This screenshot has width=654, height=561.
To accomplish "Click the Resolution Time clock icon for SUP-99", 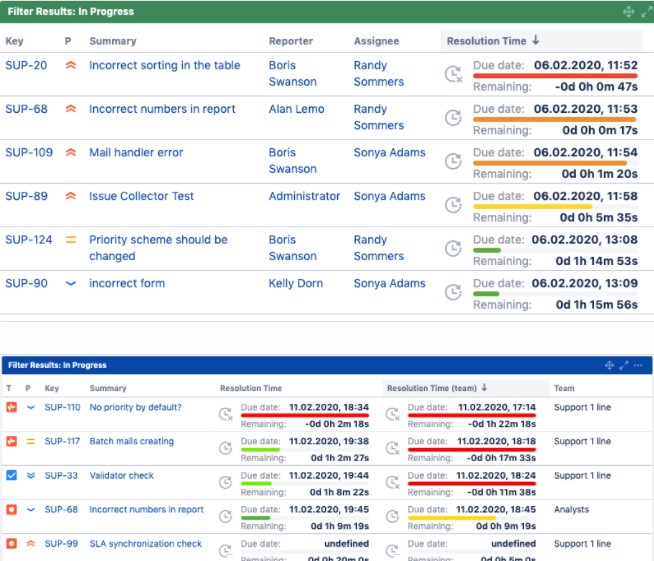I will point(226,551).
